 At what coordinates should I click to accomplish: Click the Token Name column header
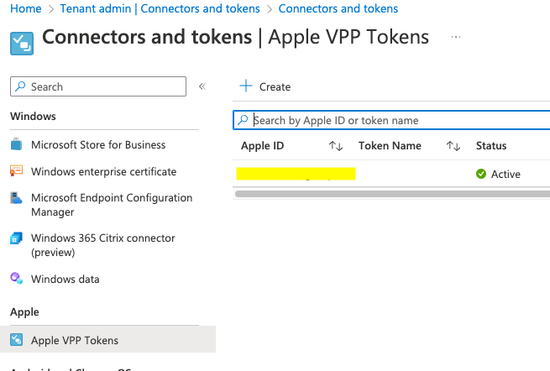click(x=390, y=146)
